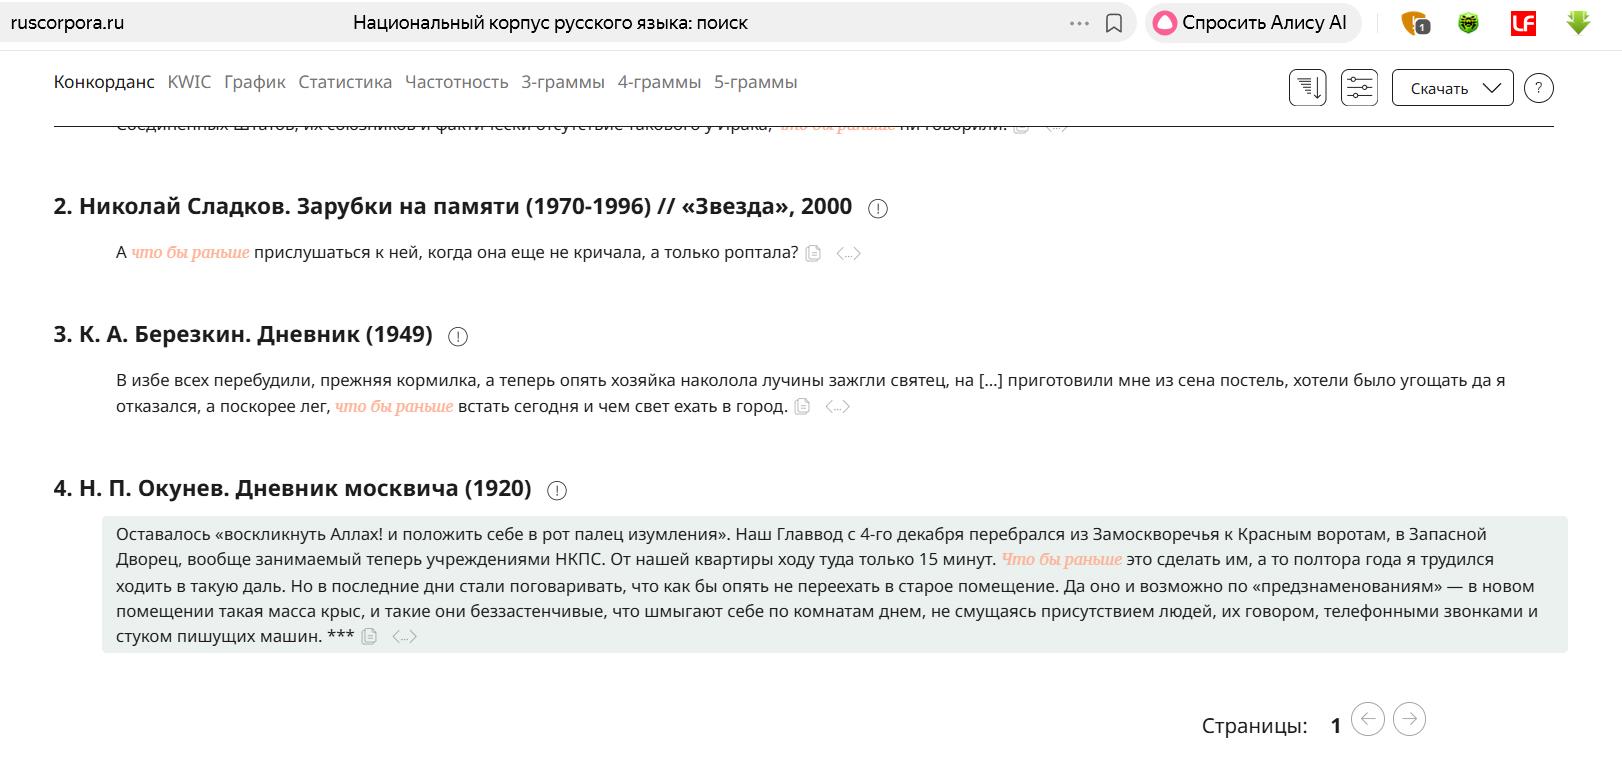Bookmark this page in browser
The height and width of the screenshot is (760, 1622).
click(1113, 23)
